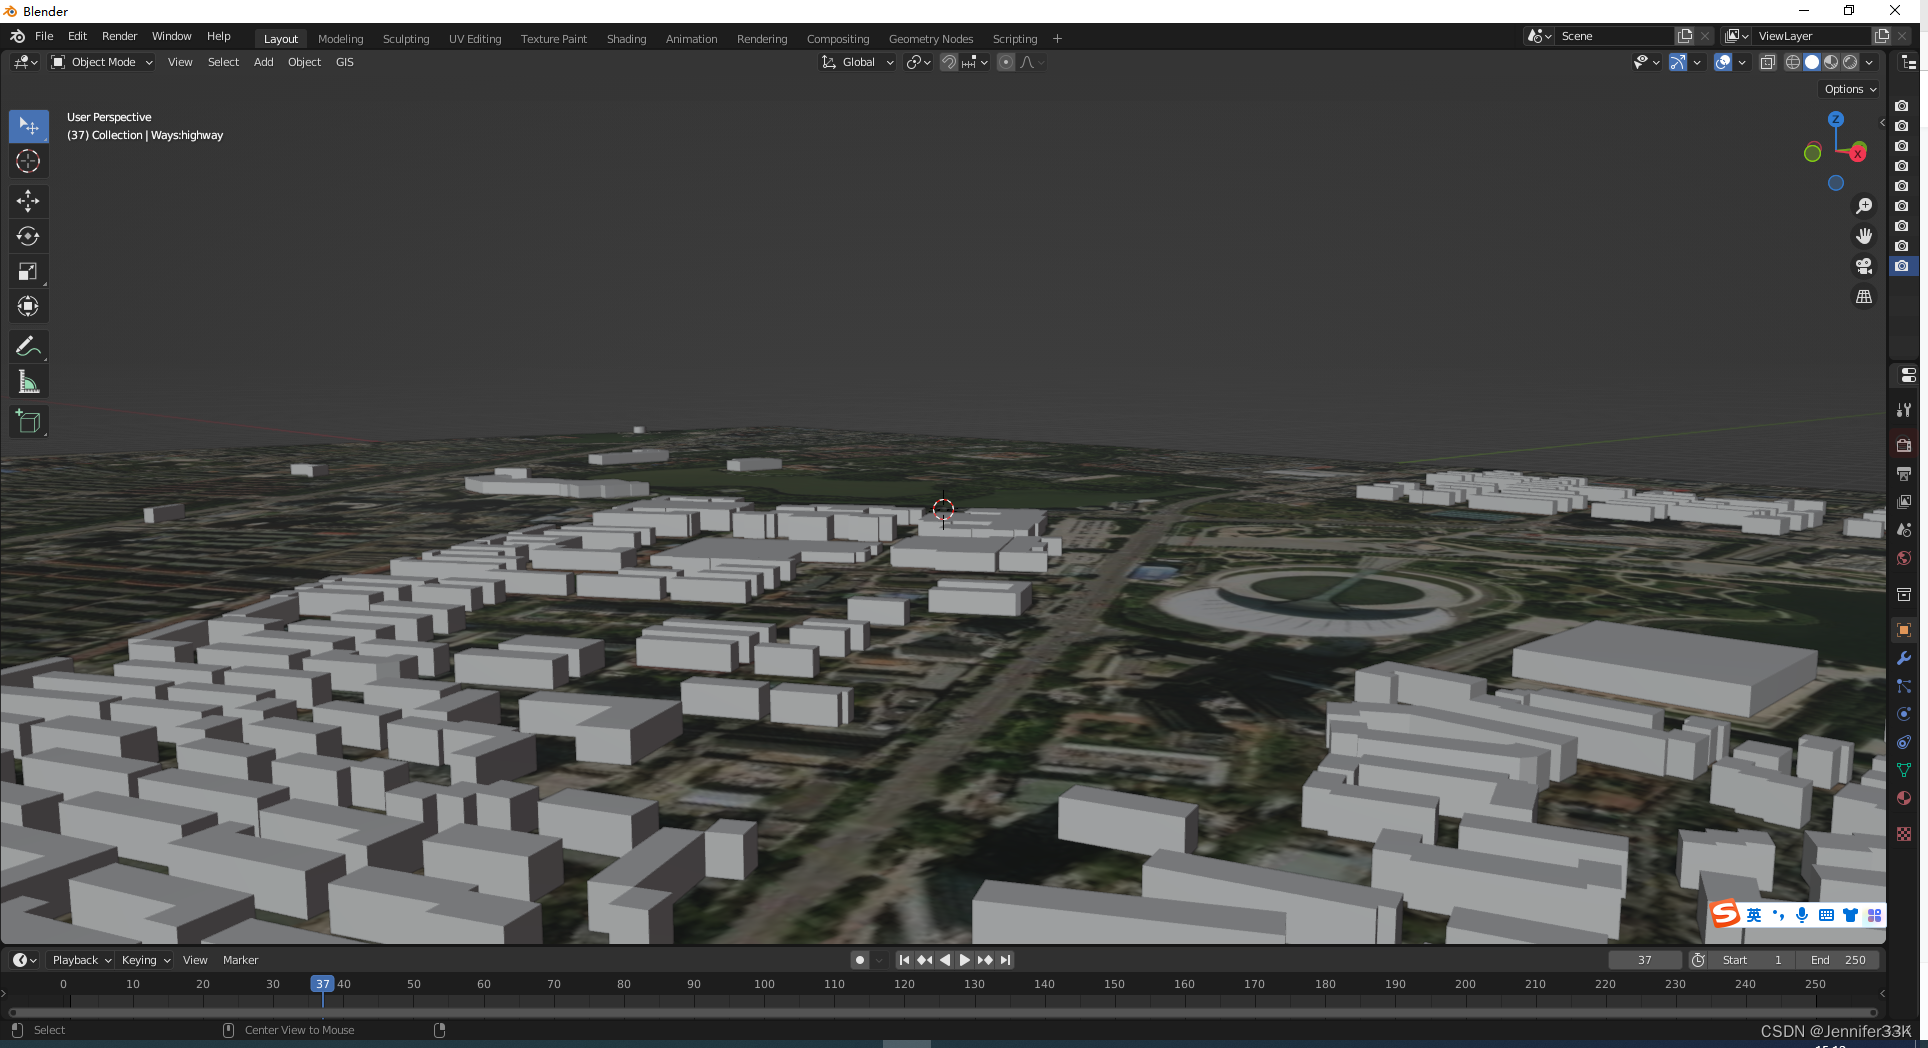This screenshot has width=1928, height=1048.
Task: Click the pan hand viewport button
Action: pos(1864,236)
